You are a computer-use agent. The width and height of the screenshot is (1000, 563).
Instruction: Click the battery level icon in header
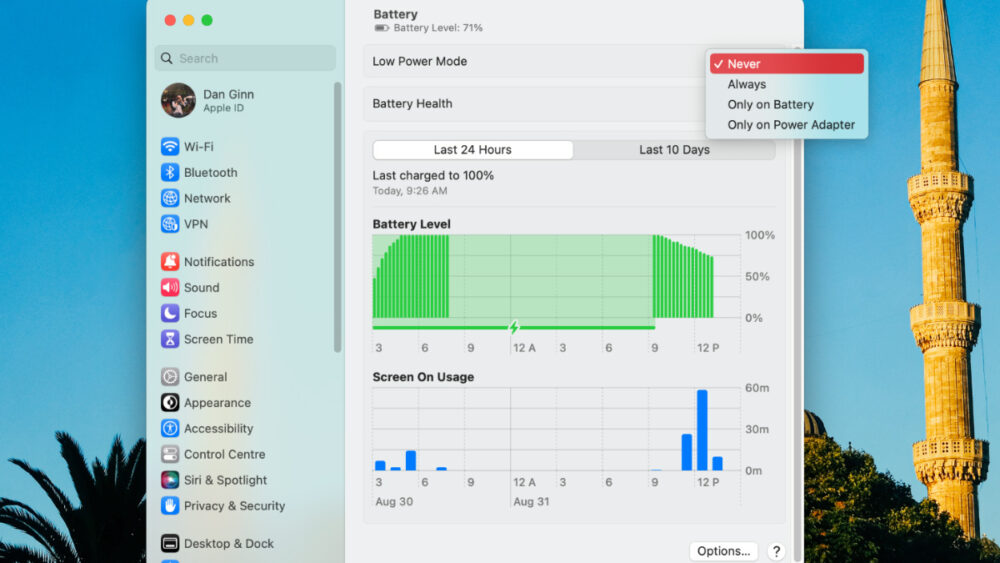(x=381, y=28)
